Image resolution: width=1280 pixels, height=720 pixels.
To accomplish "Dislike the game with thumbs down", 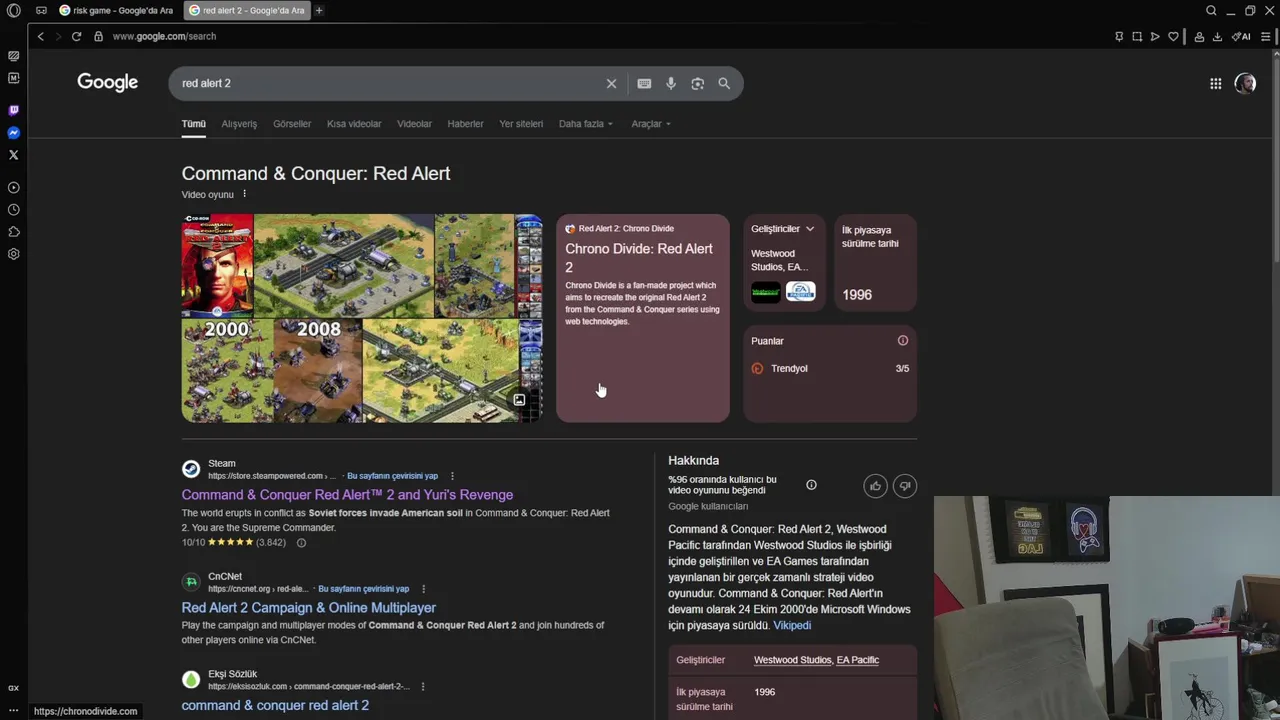I will tap(904, 486).
